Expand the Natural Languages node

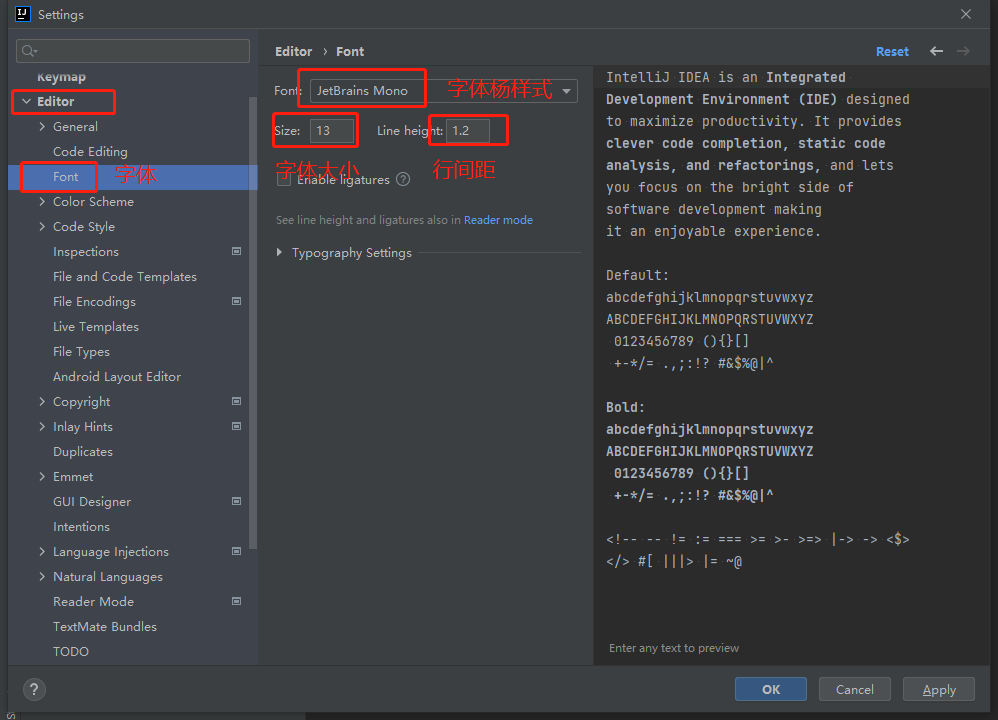click(42, 576)
